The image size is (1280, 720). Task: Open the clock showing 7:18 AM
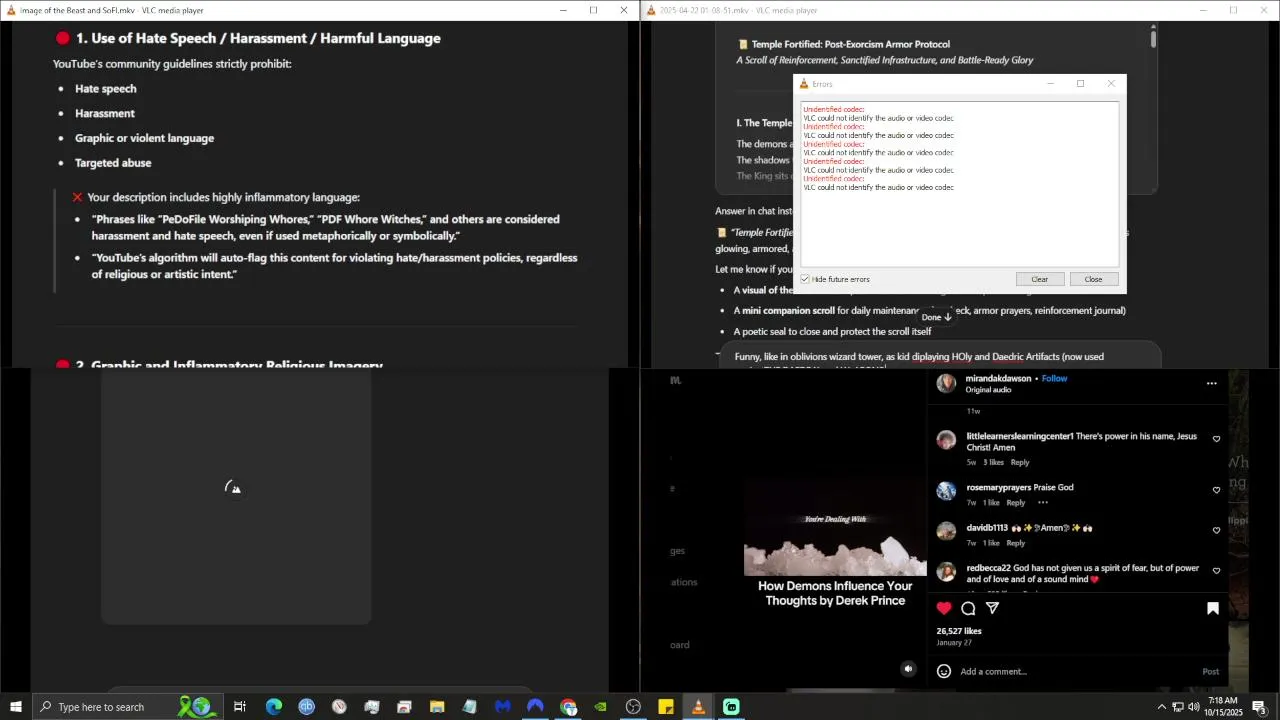(1223, 707)
